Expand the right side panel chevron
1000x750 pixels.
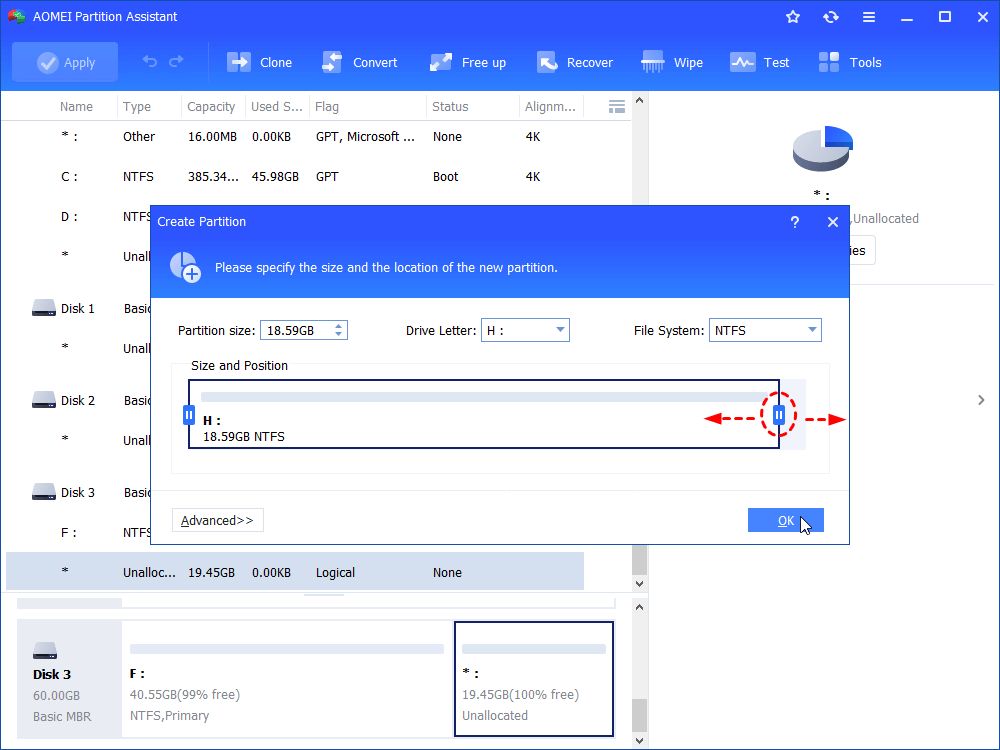tap(981, 399)
